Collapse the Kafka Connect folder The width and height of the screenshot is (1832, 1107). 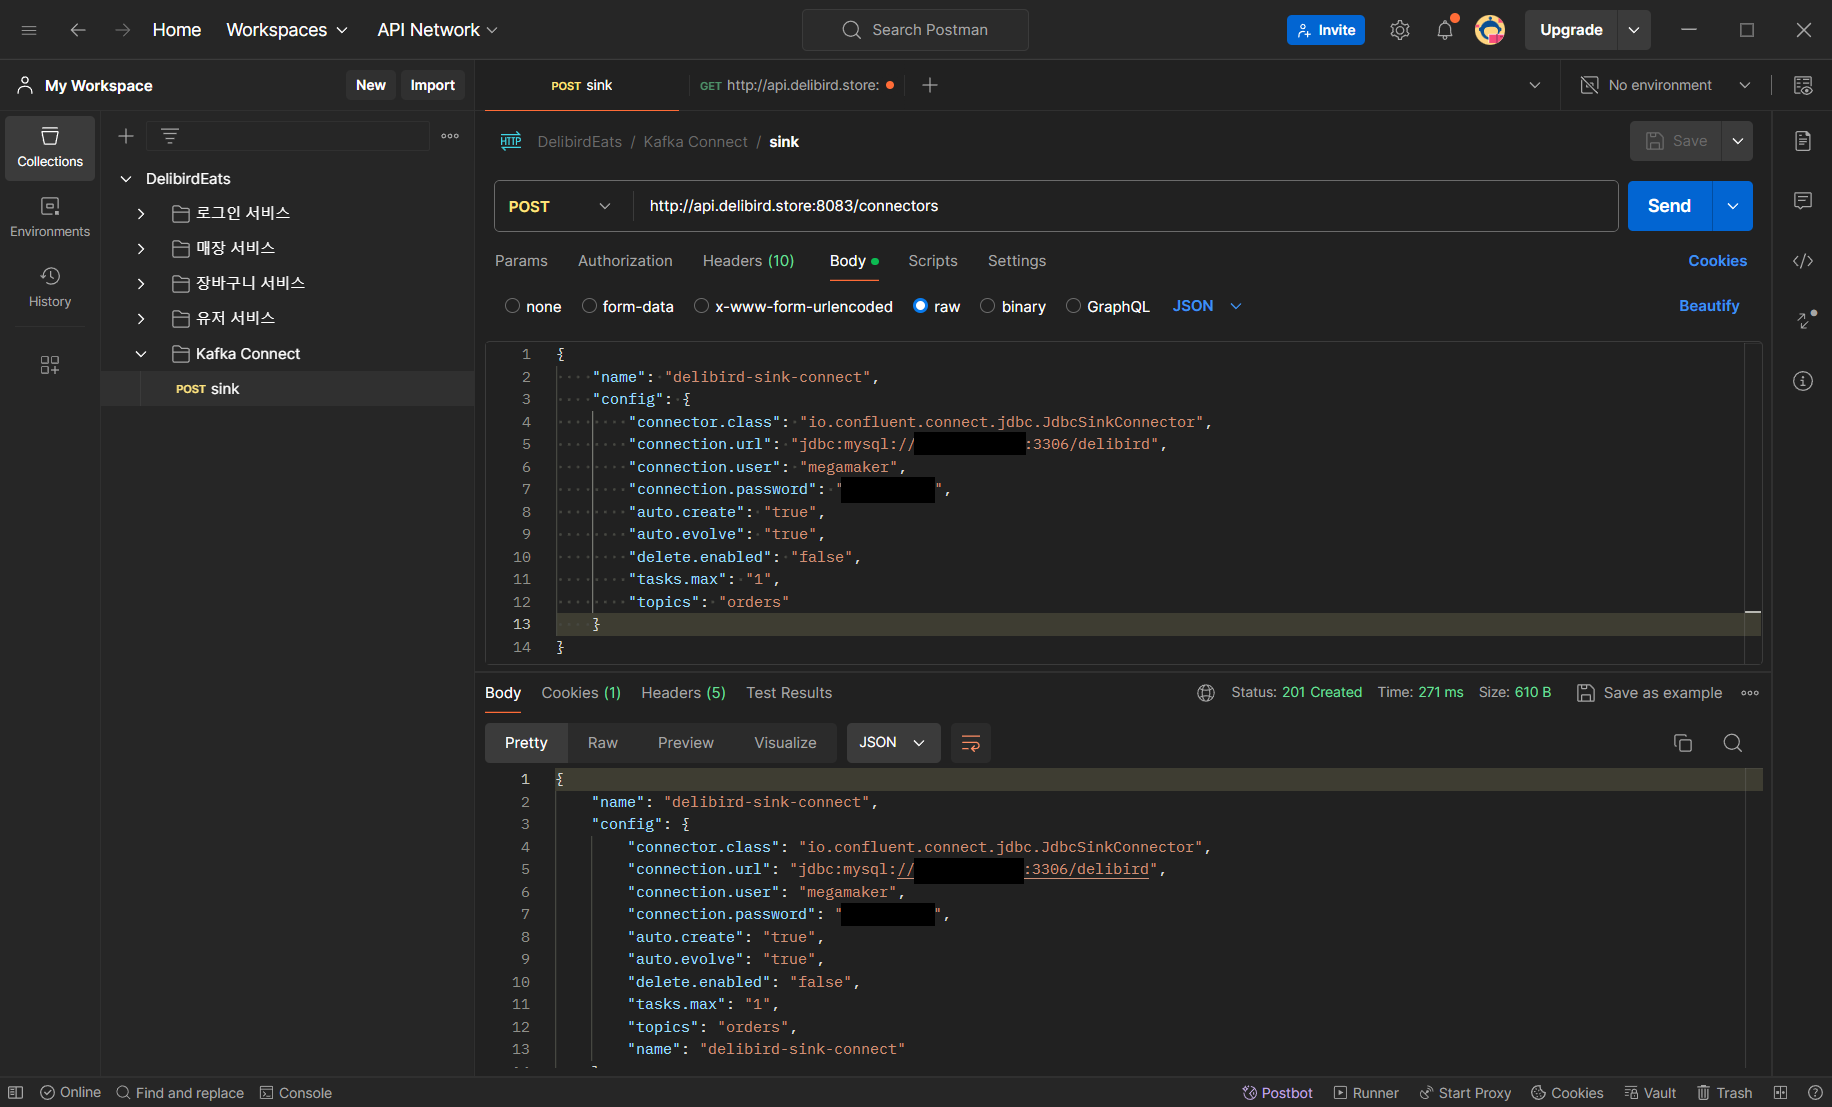(141, 354)
